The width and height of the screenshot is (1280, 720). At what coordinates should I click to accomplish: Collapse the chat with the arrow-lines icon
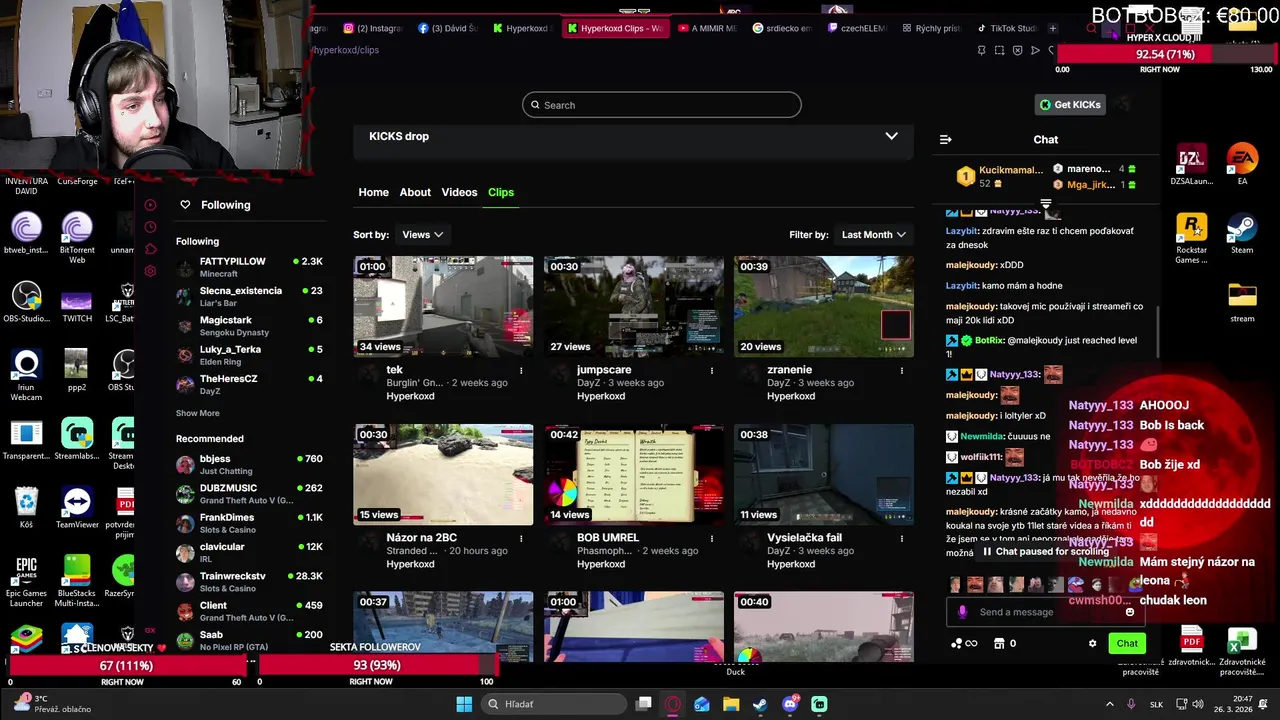click(x=946, y=140)
